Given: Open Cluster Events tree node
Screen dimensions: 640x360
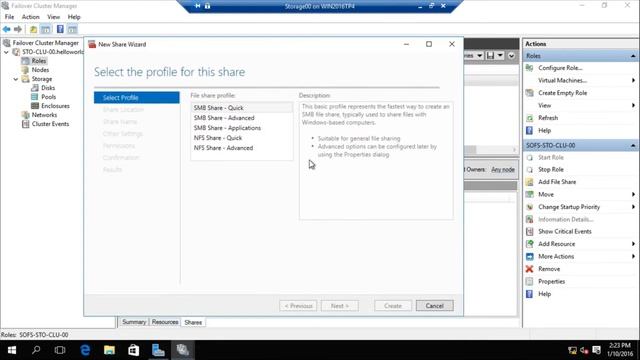Looking at the screenshot, I should point(50,124).
